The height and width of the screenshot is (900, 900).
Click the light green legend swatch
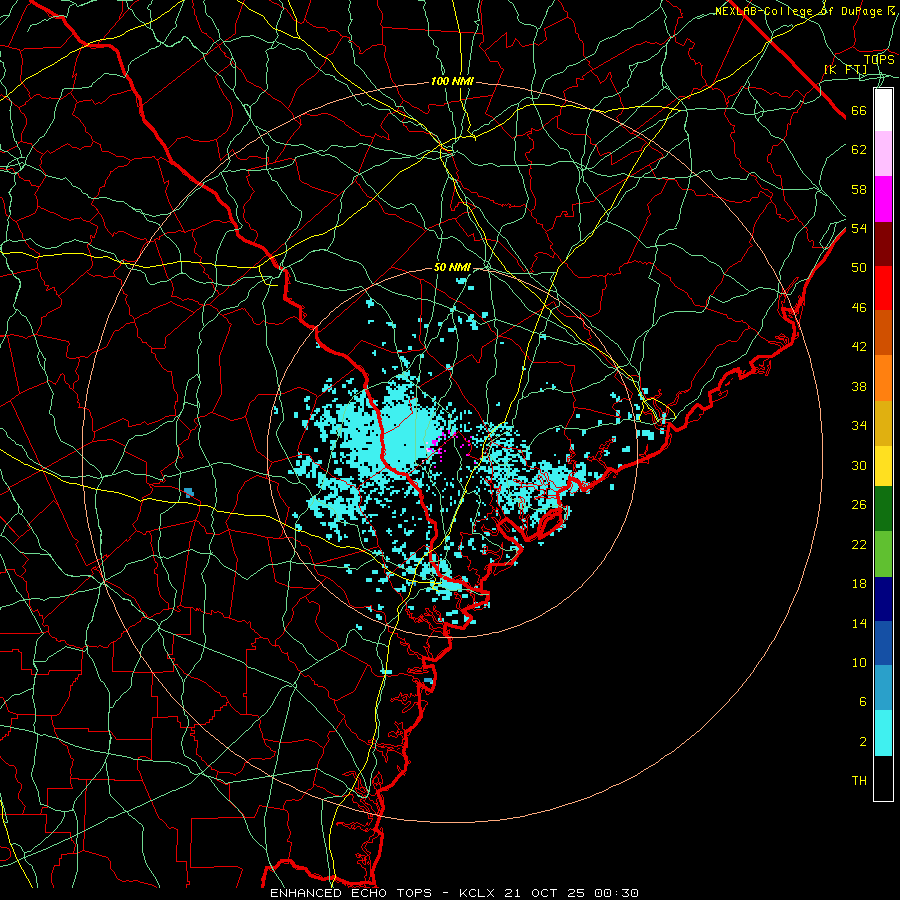[x=883, y=554]
